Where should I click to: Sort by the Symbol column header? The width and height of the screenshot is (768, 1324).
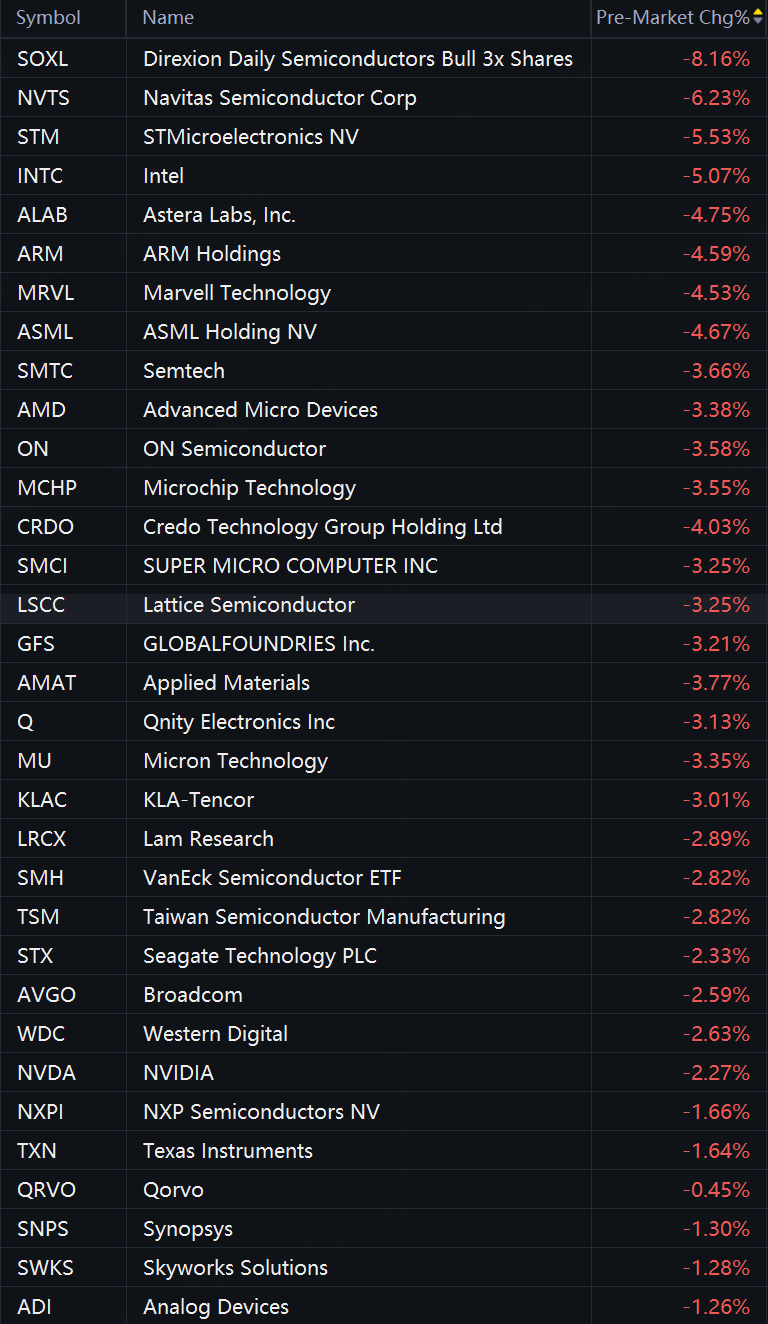(48, 18)
